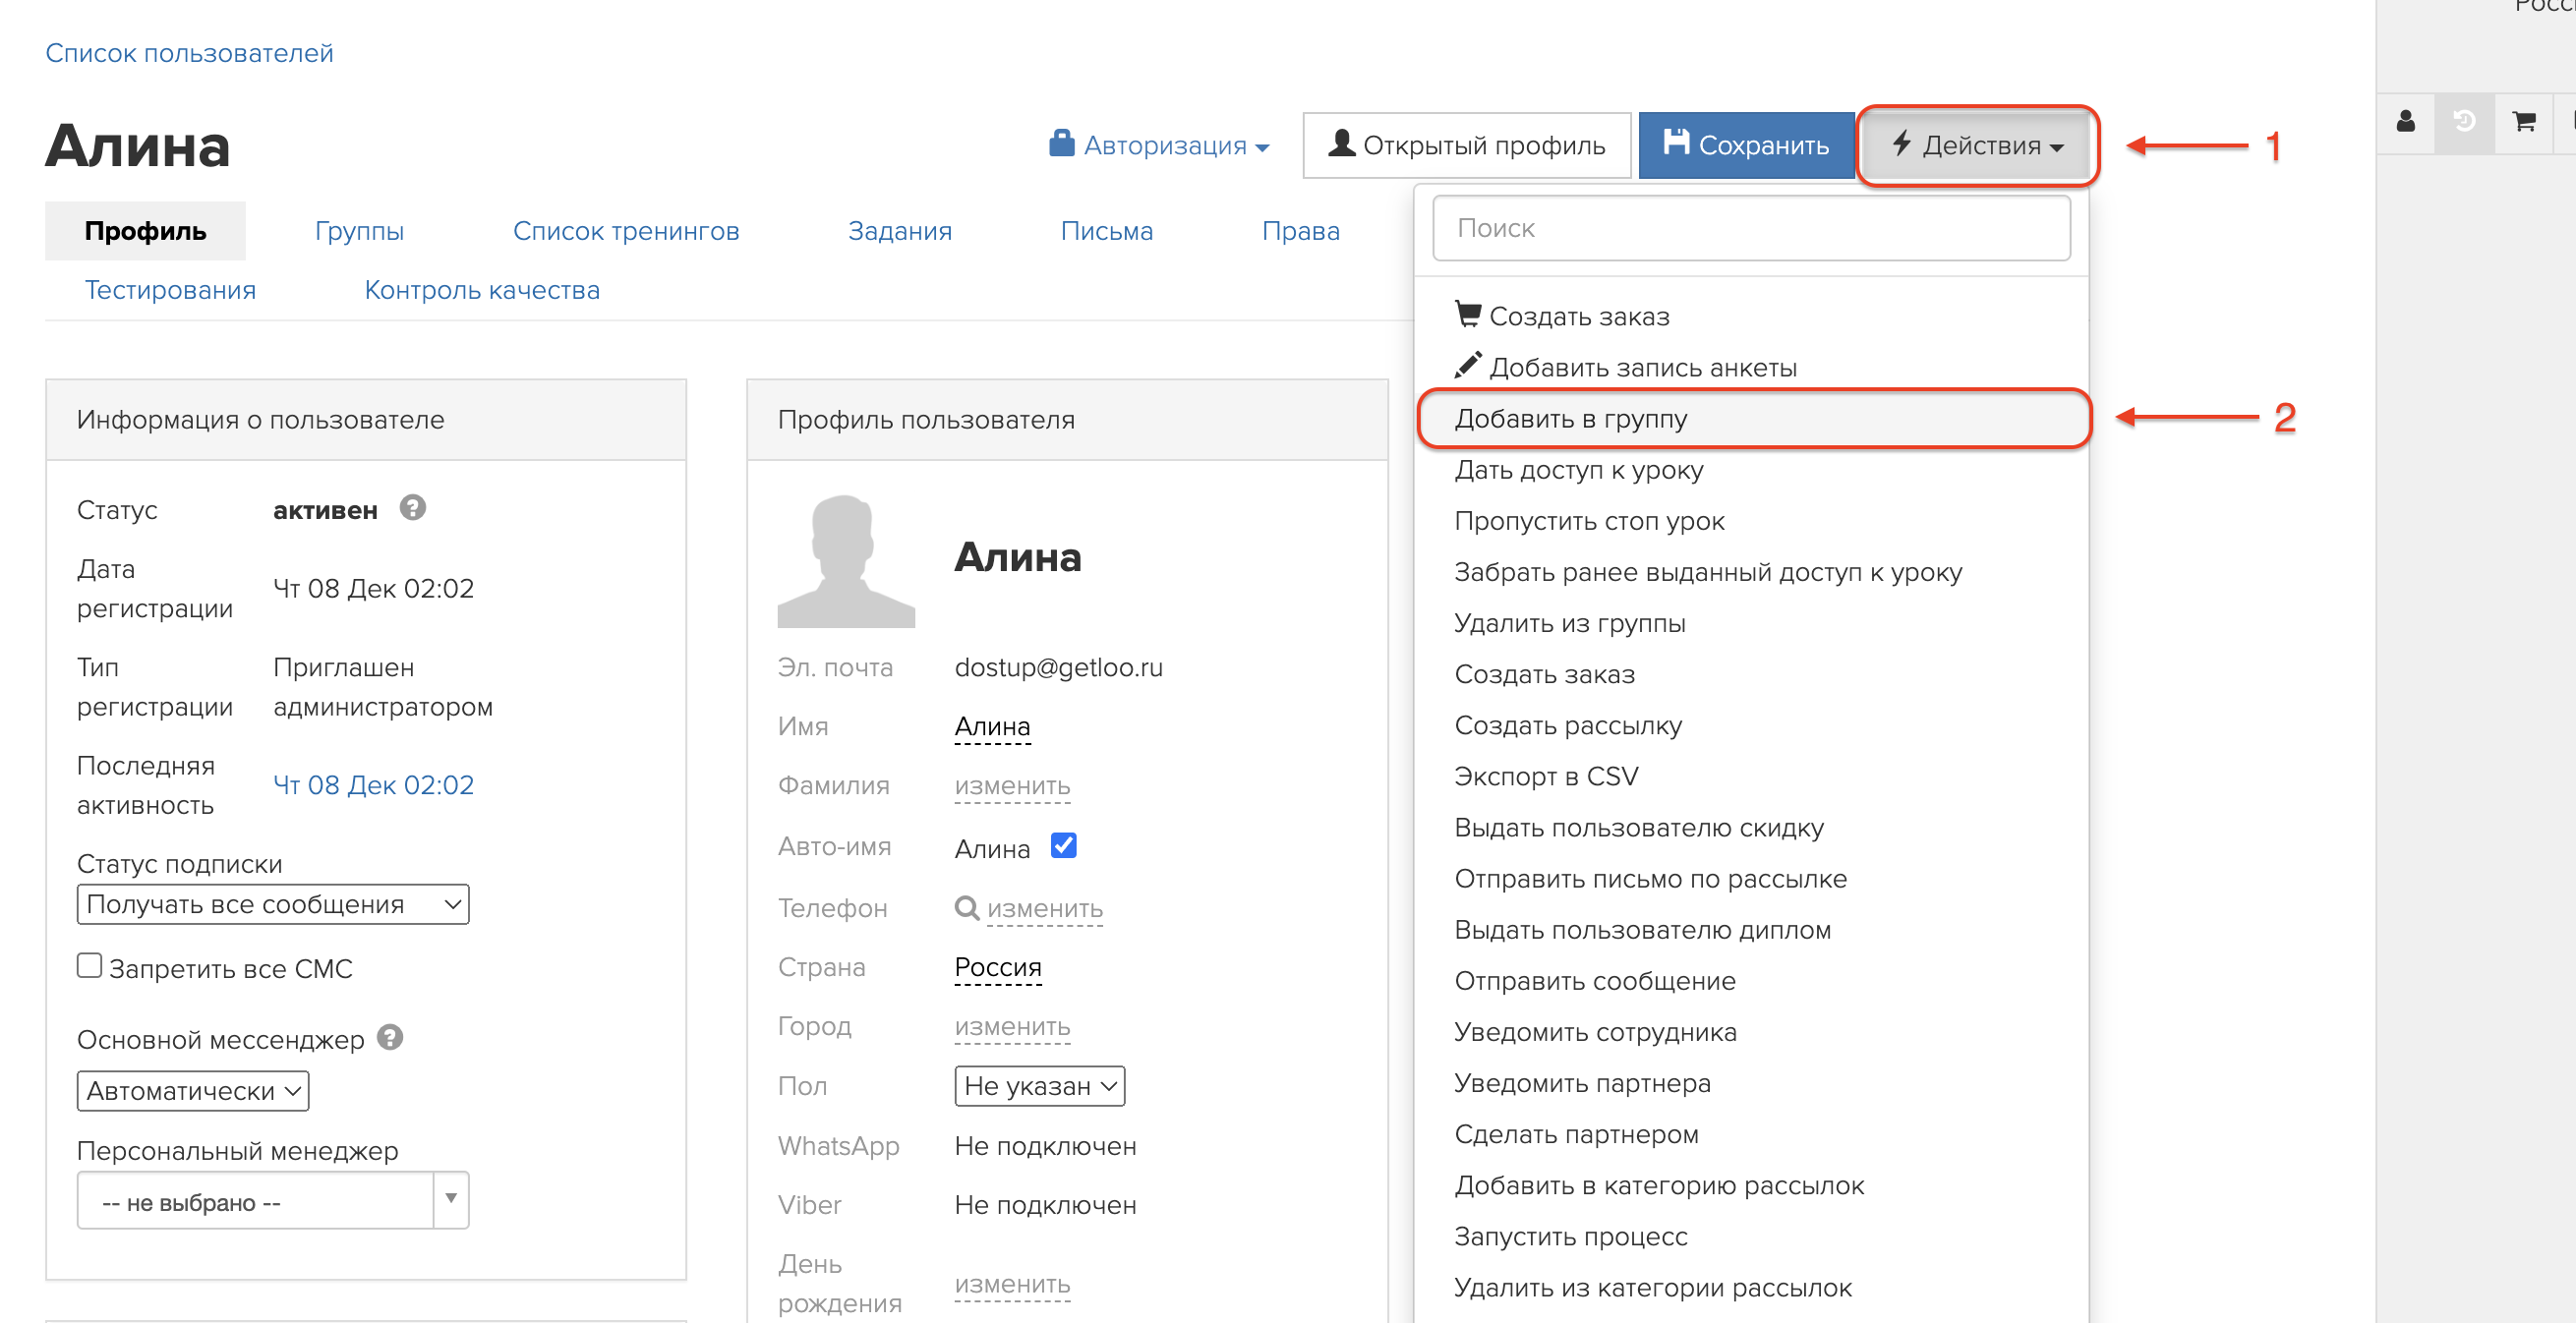Open Статус подписки dropdown
Image resolution: width=2576 pixels, height=1323 pixels.
coord(272,904)
